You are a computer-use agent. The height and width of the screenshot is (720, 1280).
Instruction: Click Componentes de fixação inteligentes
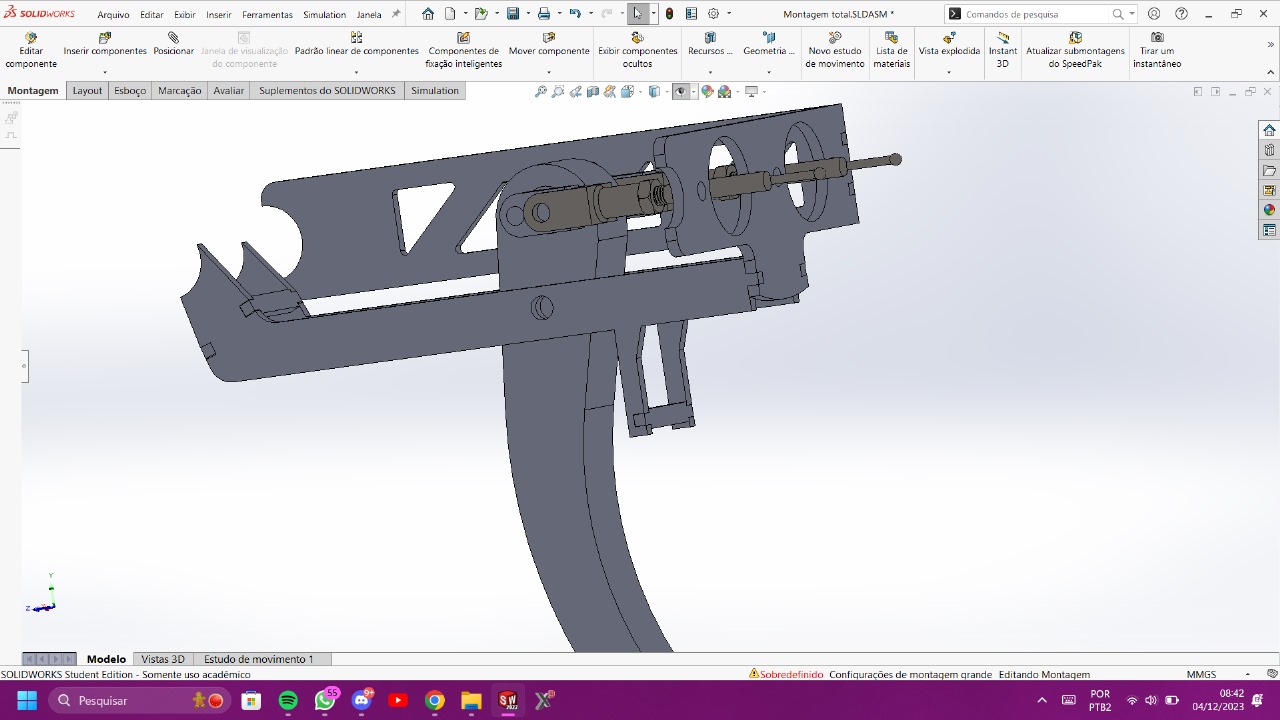pyautogui.click(x=463, y=50)
